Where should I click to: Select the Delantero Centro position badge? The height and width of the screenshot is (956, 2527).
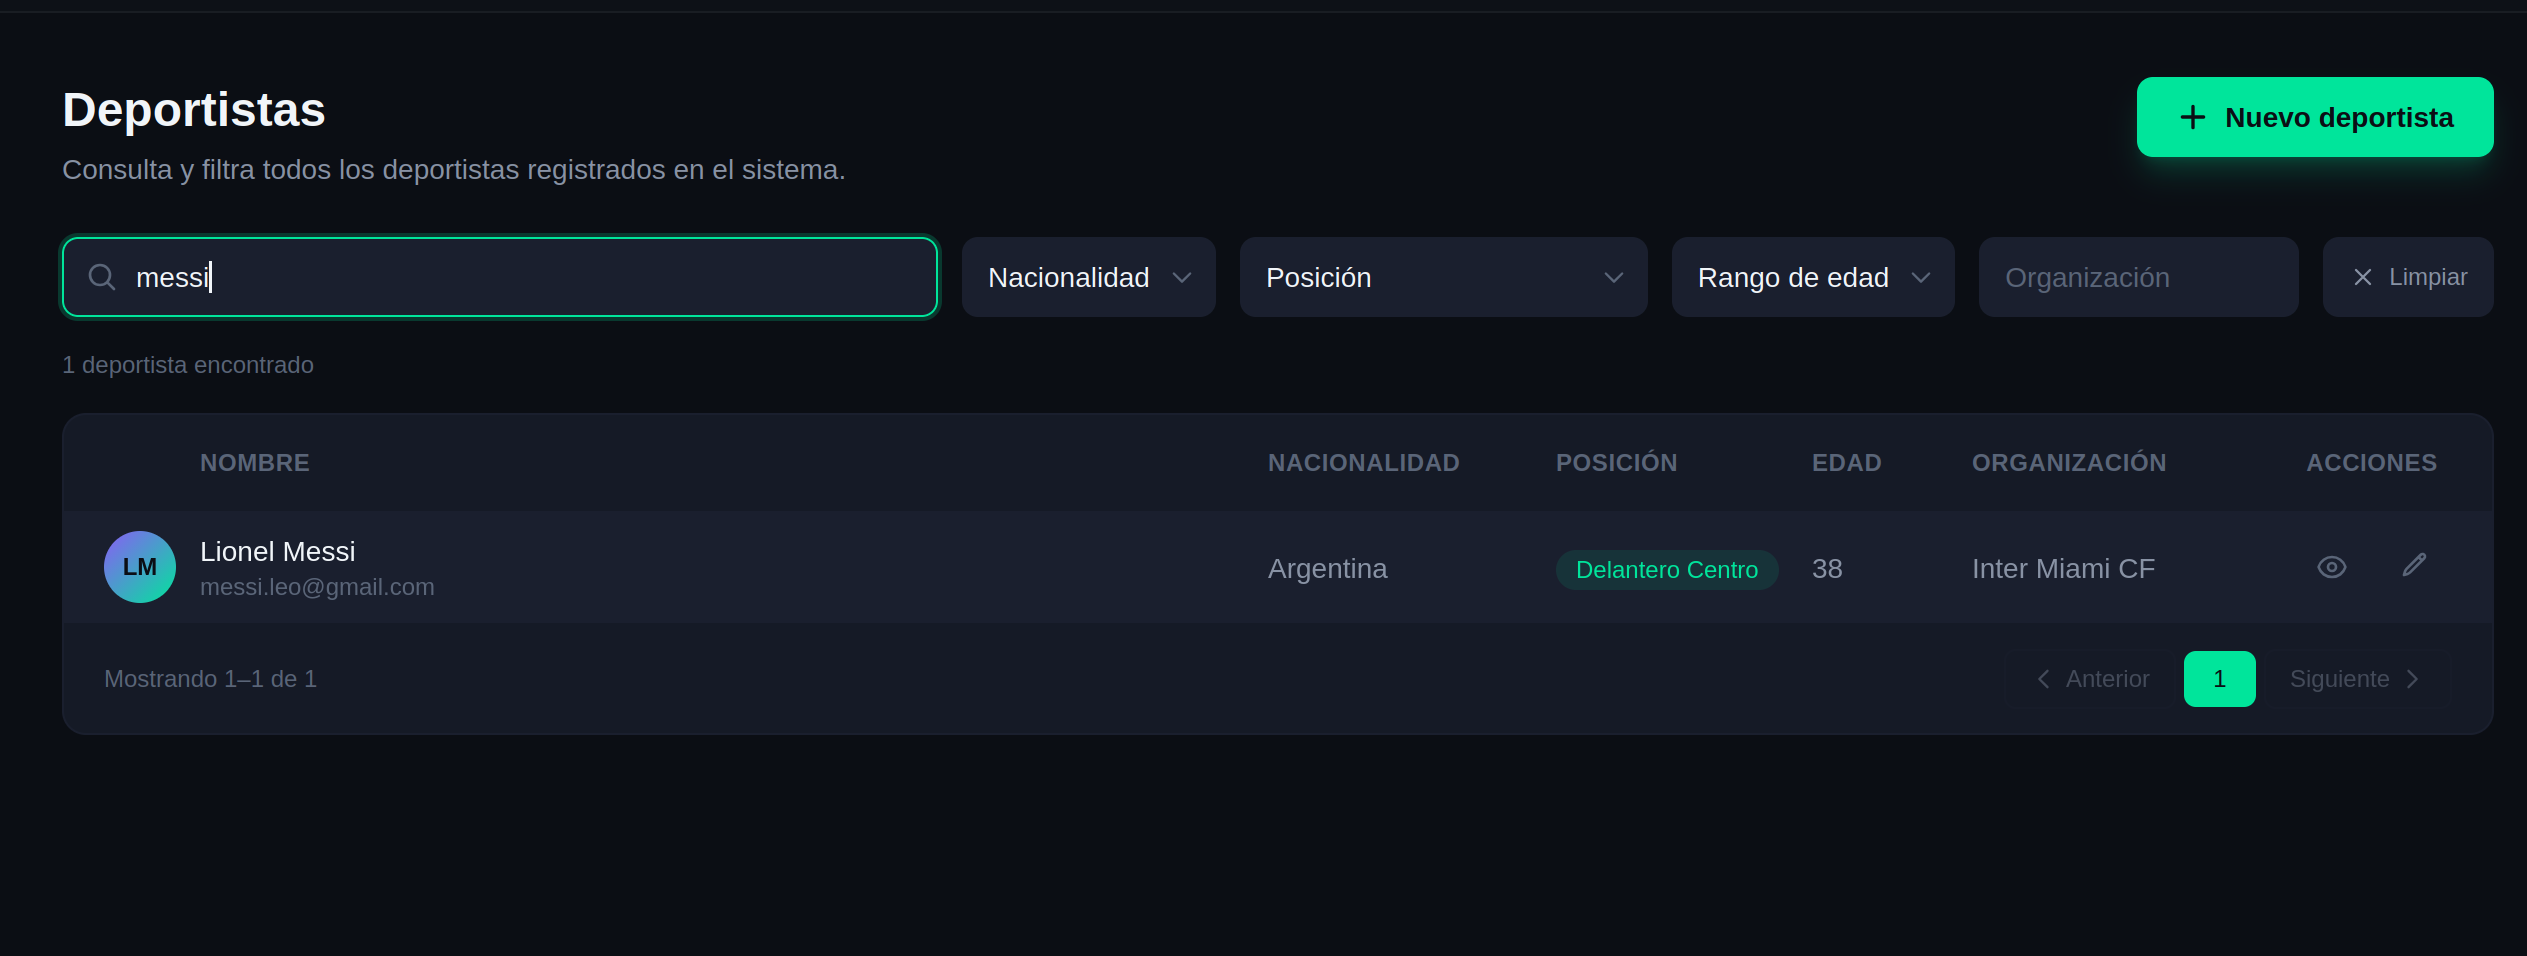coord(1666,569)
